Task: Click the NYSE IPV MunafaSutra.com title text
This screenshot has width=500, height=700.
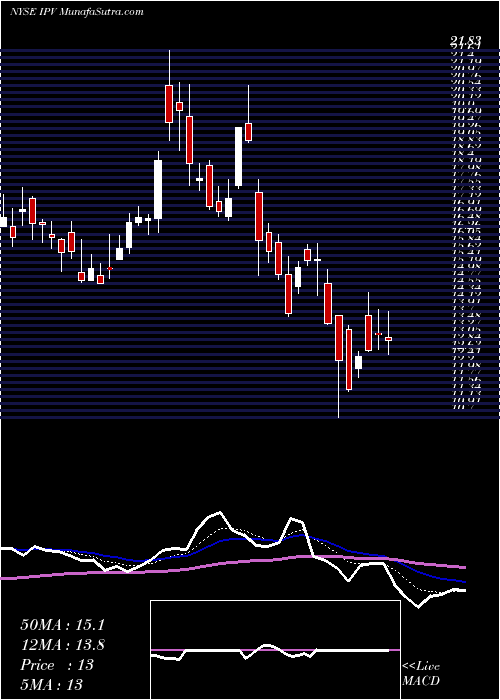Action: [x=76, y=12]
